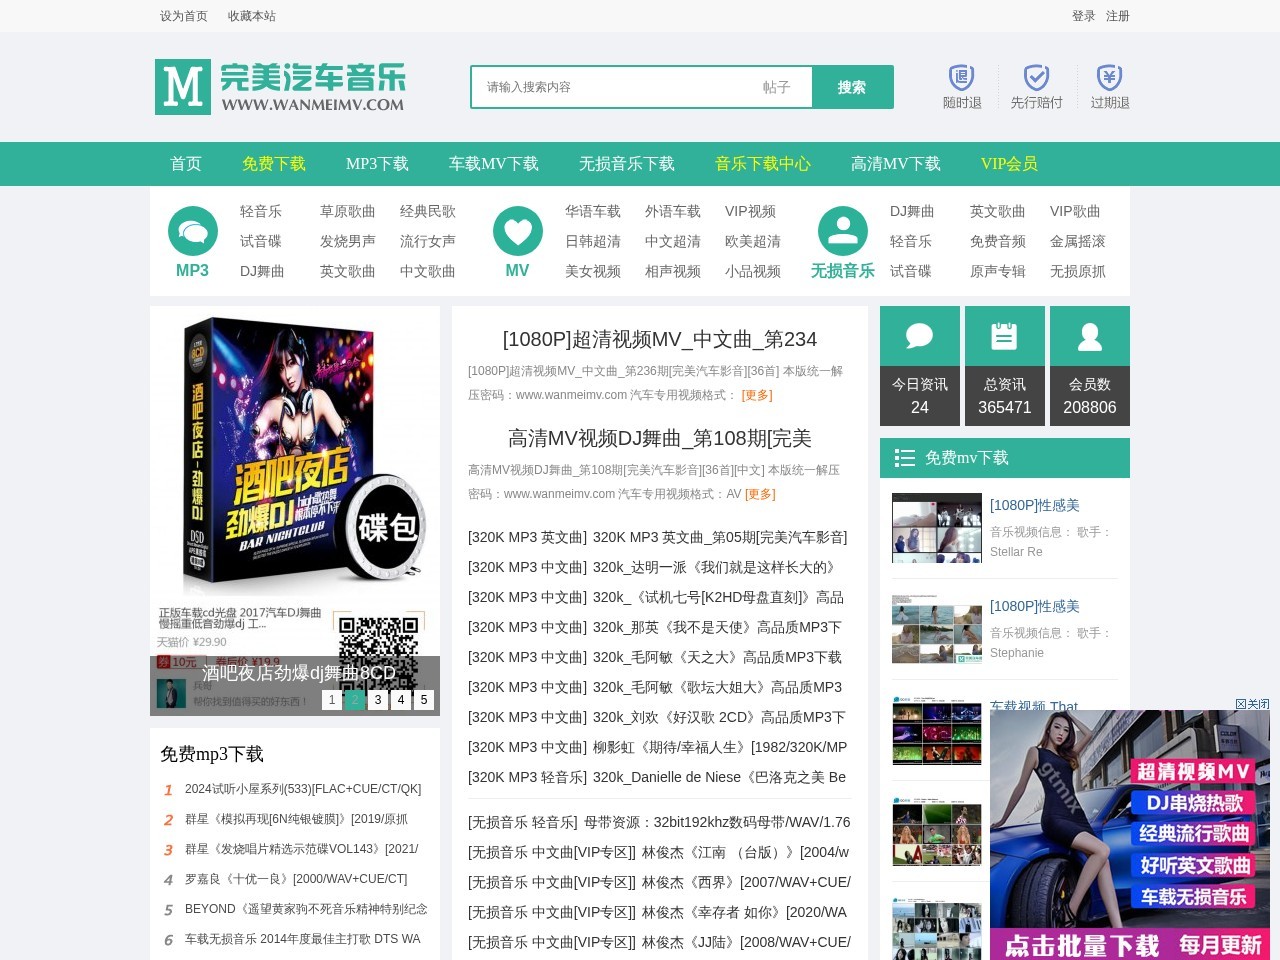The width and height of the screenshot is (1280, 960).
Task: Select carousel page indicator 4
Action: pos(400,700)
